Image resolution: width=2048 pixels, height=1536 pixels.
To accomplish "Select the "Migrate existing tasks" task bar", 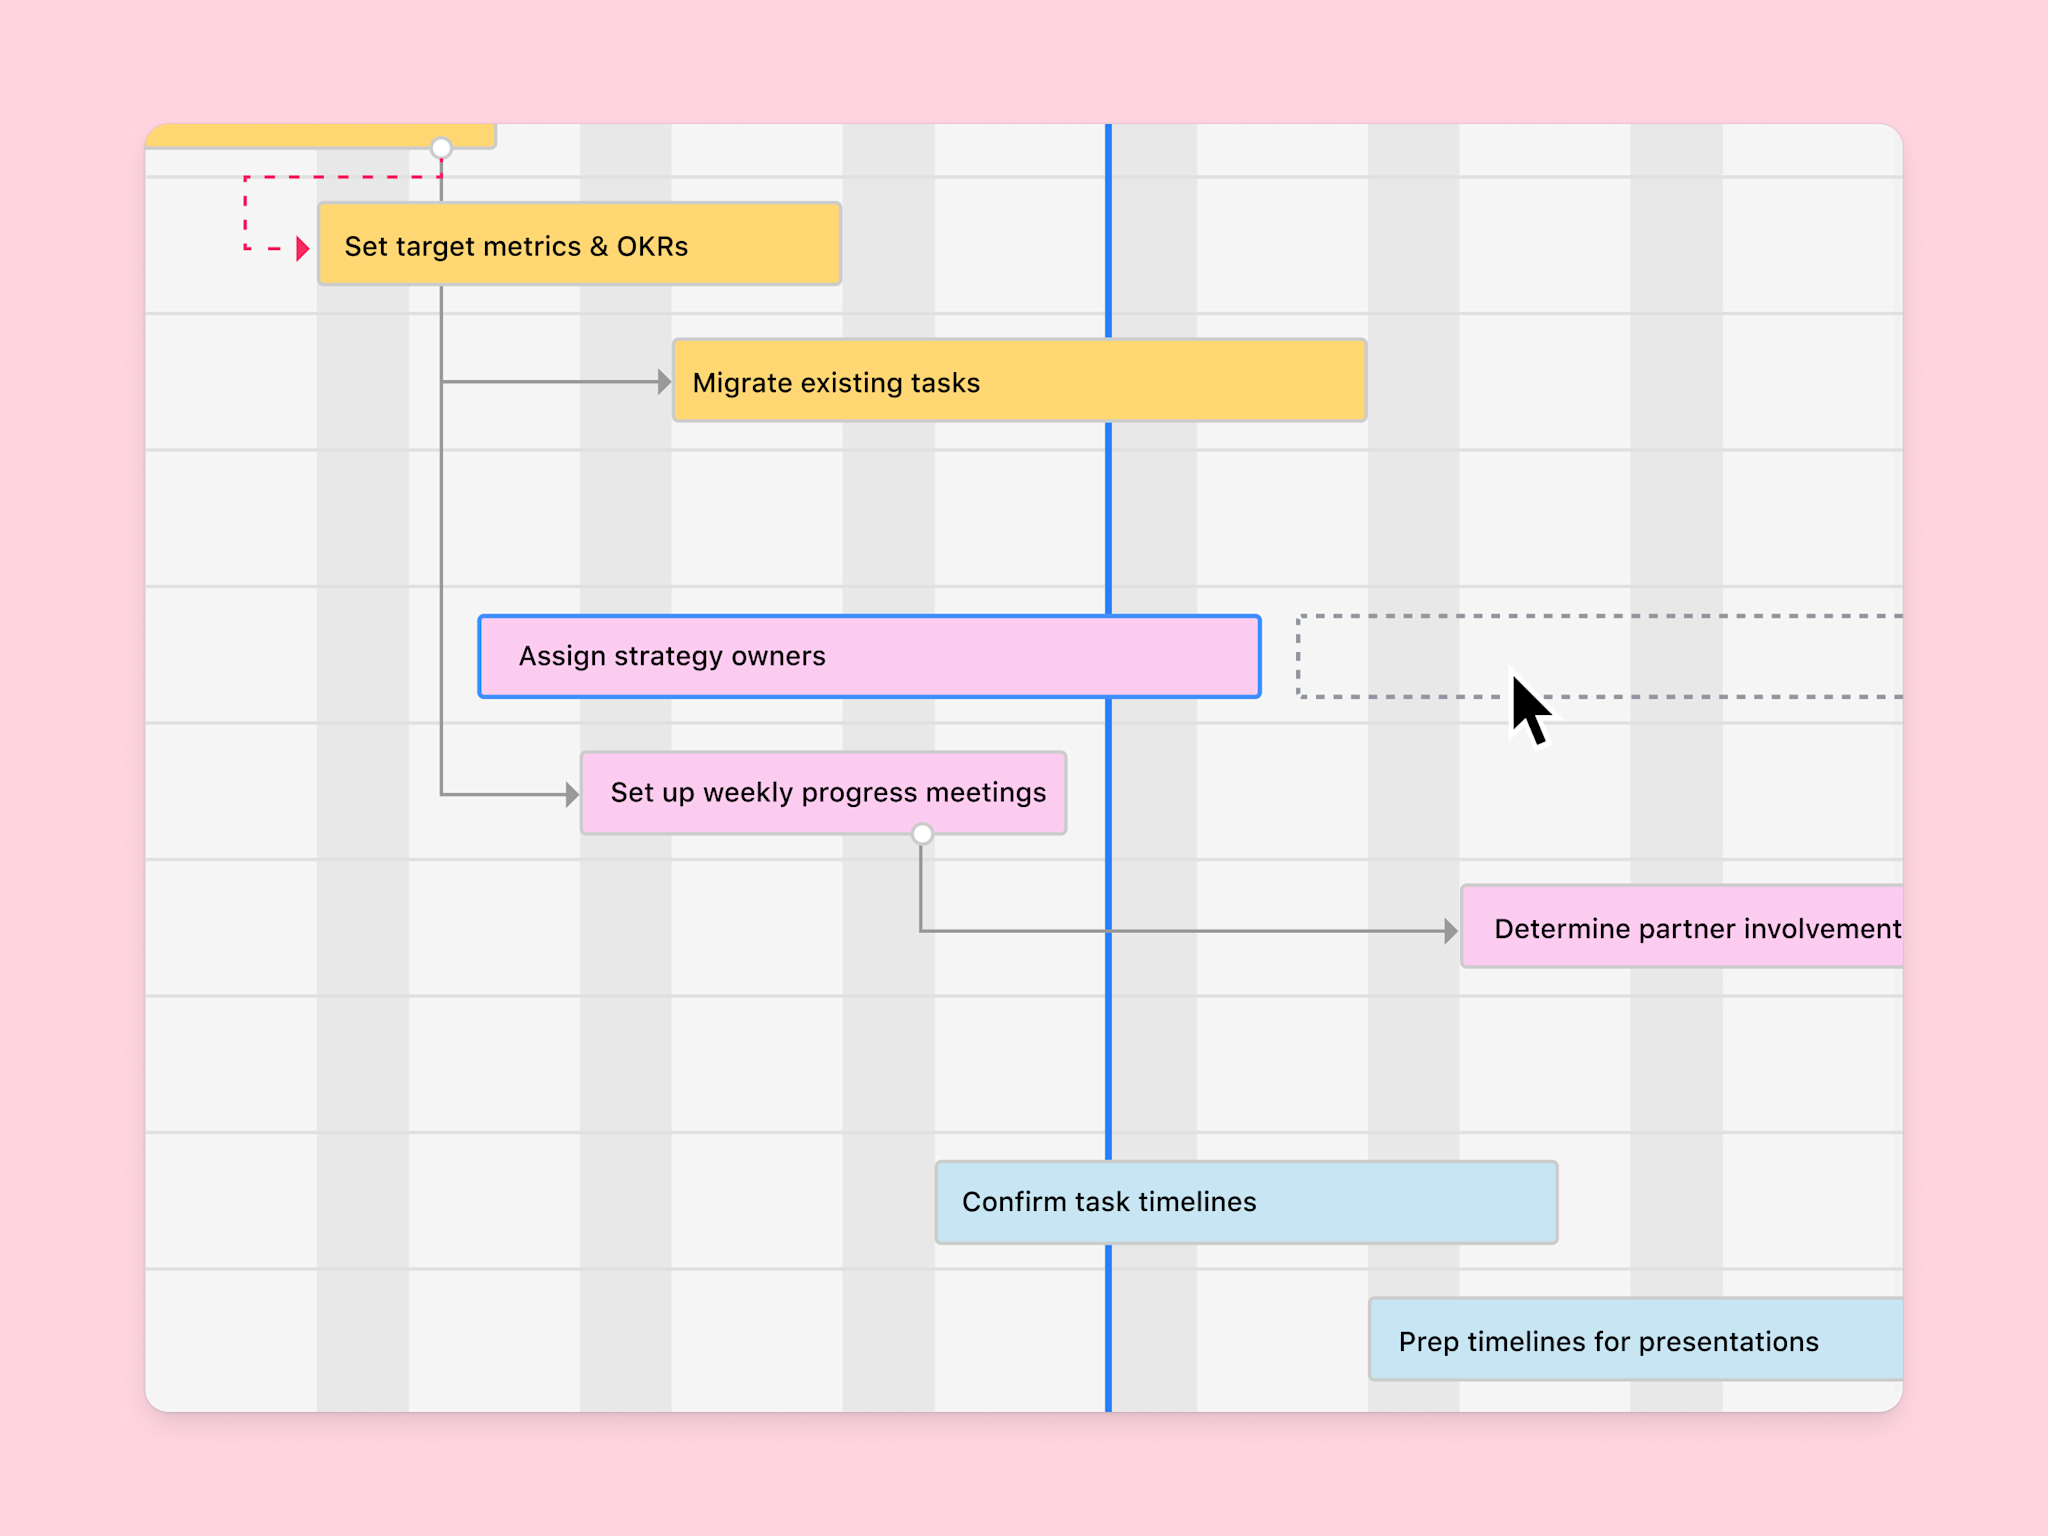I will point(1018,381).
